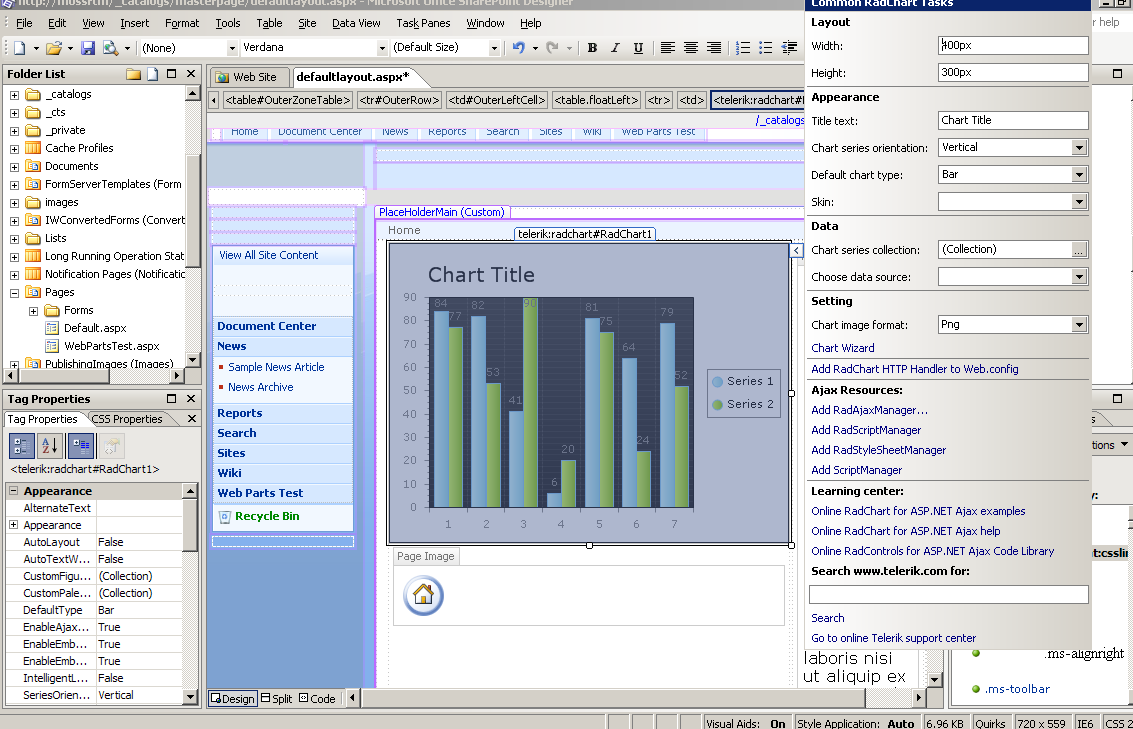Add RadChart HTTP Handler to Web.config

(915, 369)
